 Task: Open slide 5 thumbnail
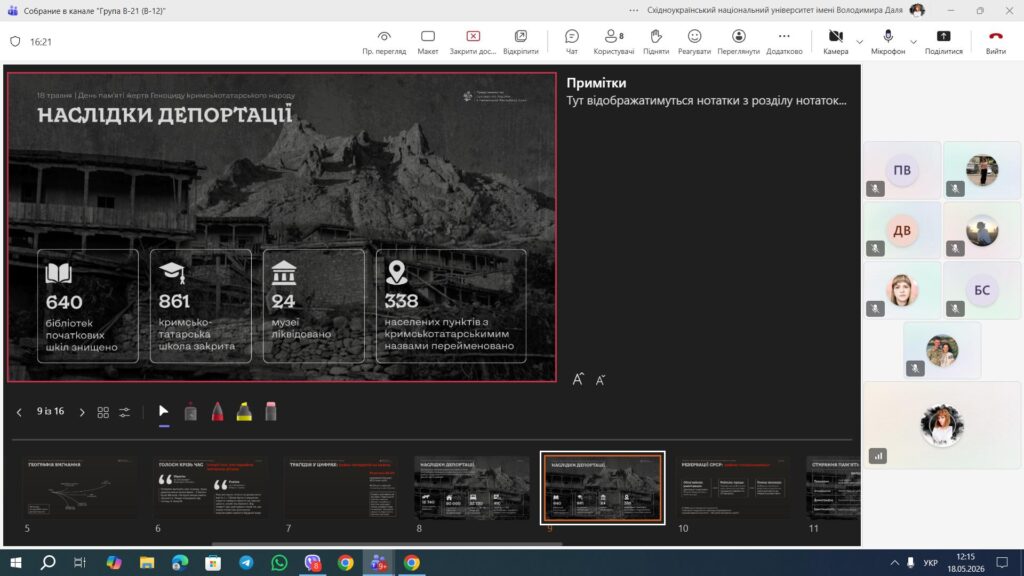pyautogui.click(x=80, y=487)
